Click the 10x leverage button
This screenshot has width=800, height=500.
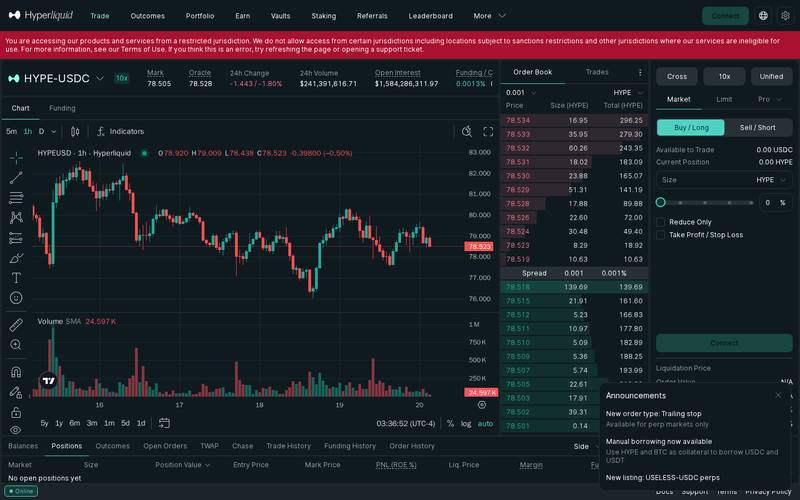724,77
